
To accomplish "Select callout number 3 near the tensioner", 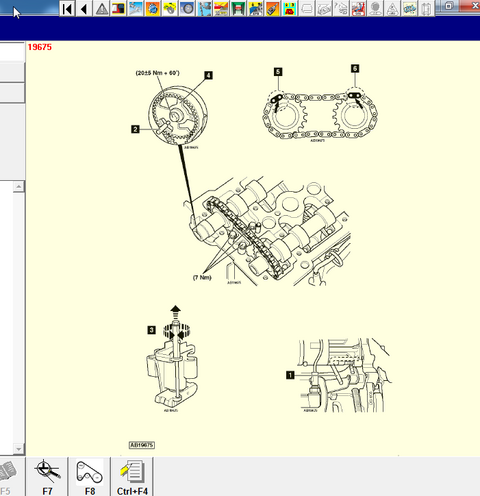I will (x=151, y=330).
